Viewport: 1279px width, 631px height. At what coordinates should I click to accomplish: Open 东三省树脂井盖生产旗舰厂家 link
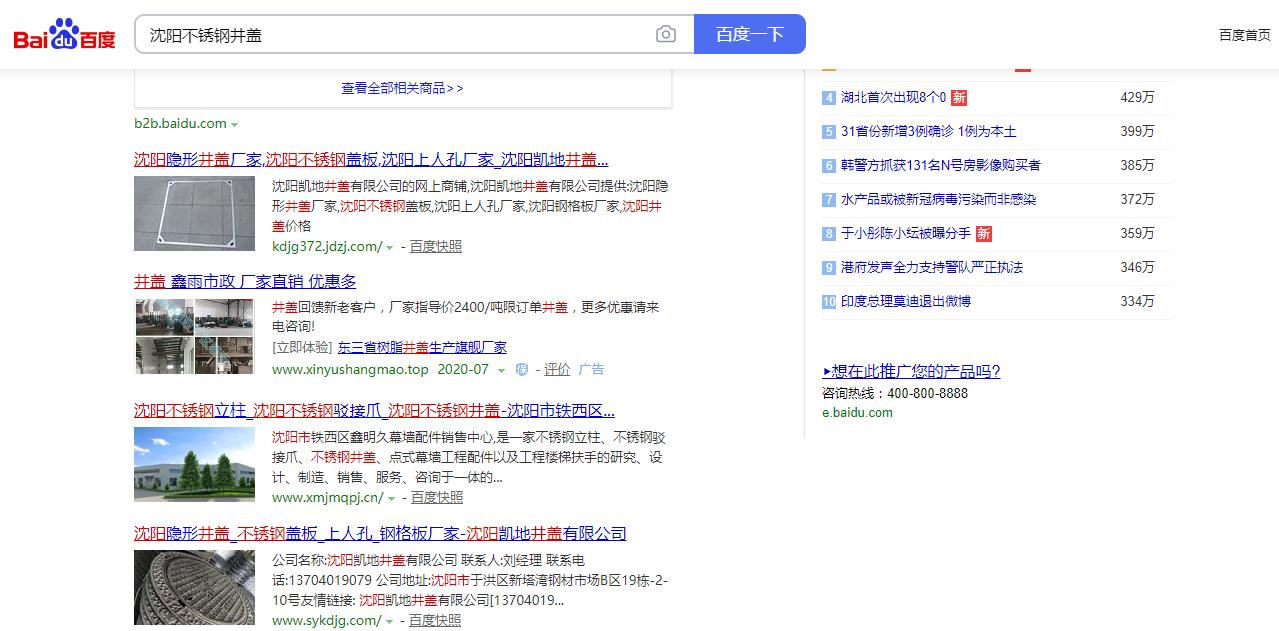pyautogui.click(x=422, y=348)
